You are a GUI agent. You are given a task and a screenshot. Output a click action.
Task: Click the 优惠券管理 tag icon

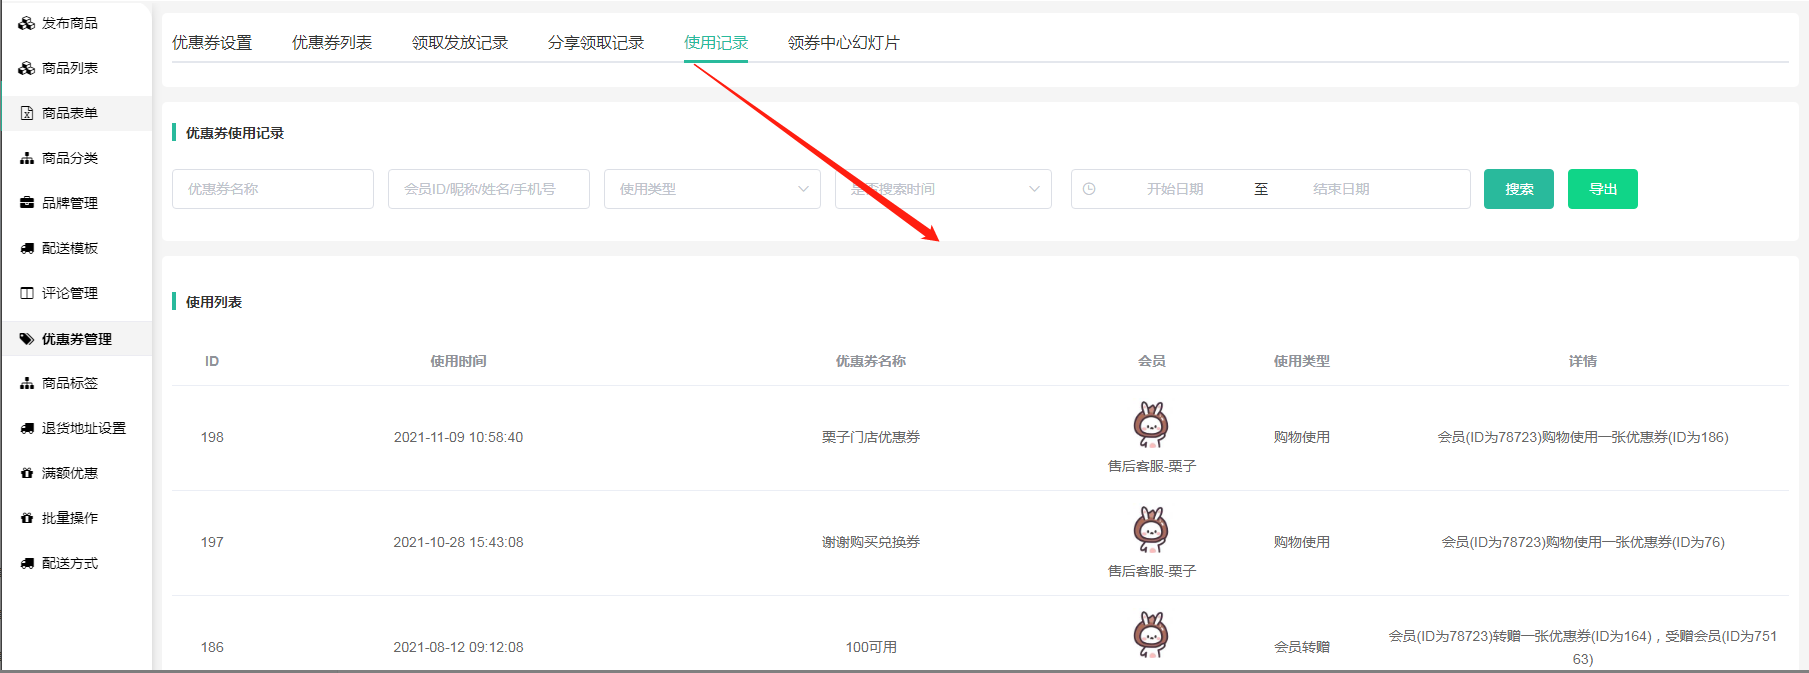point(27,339)
